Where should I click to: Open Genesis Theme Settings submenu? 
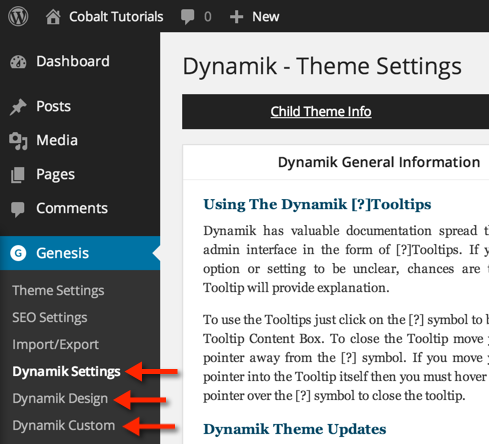[x=58, y=290]
